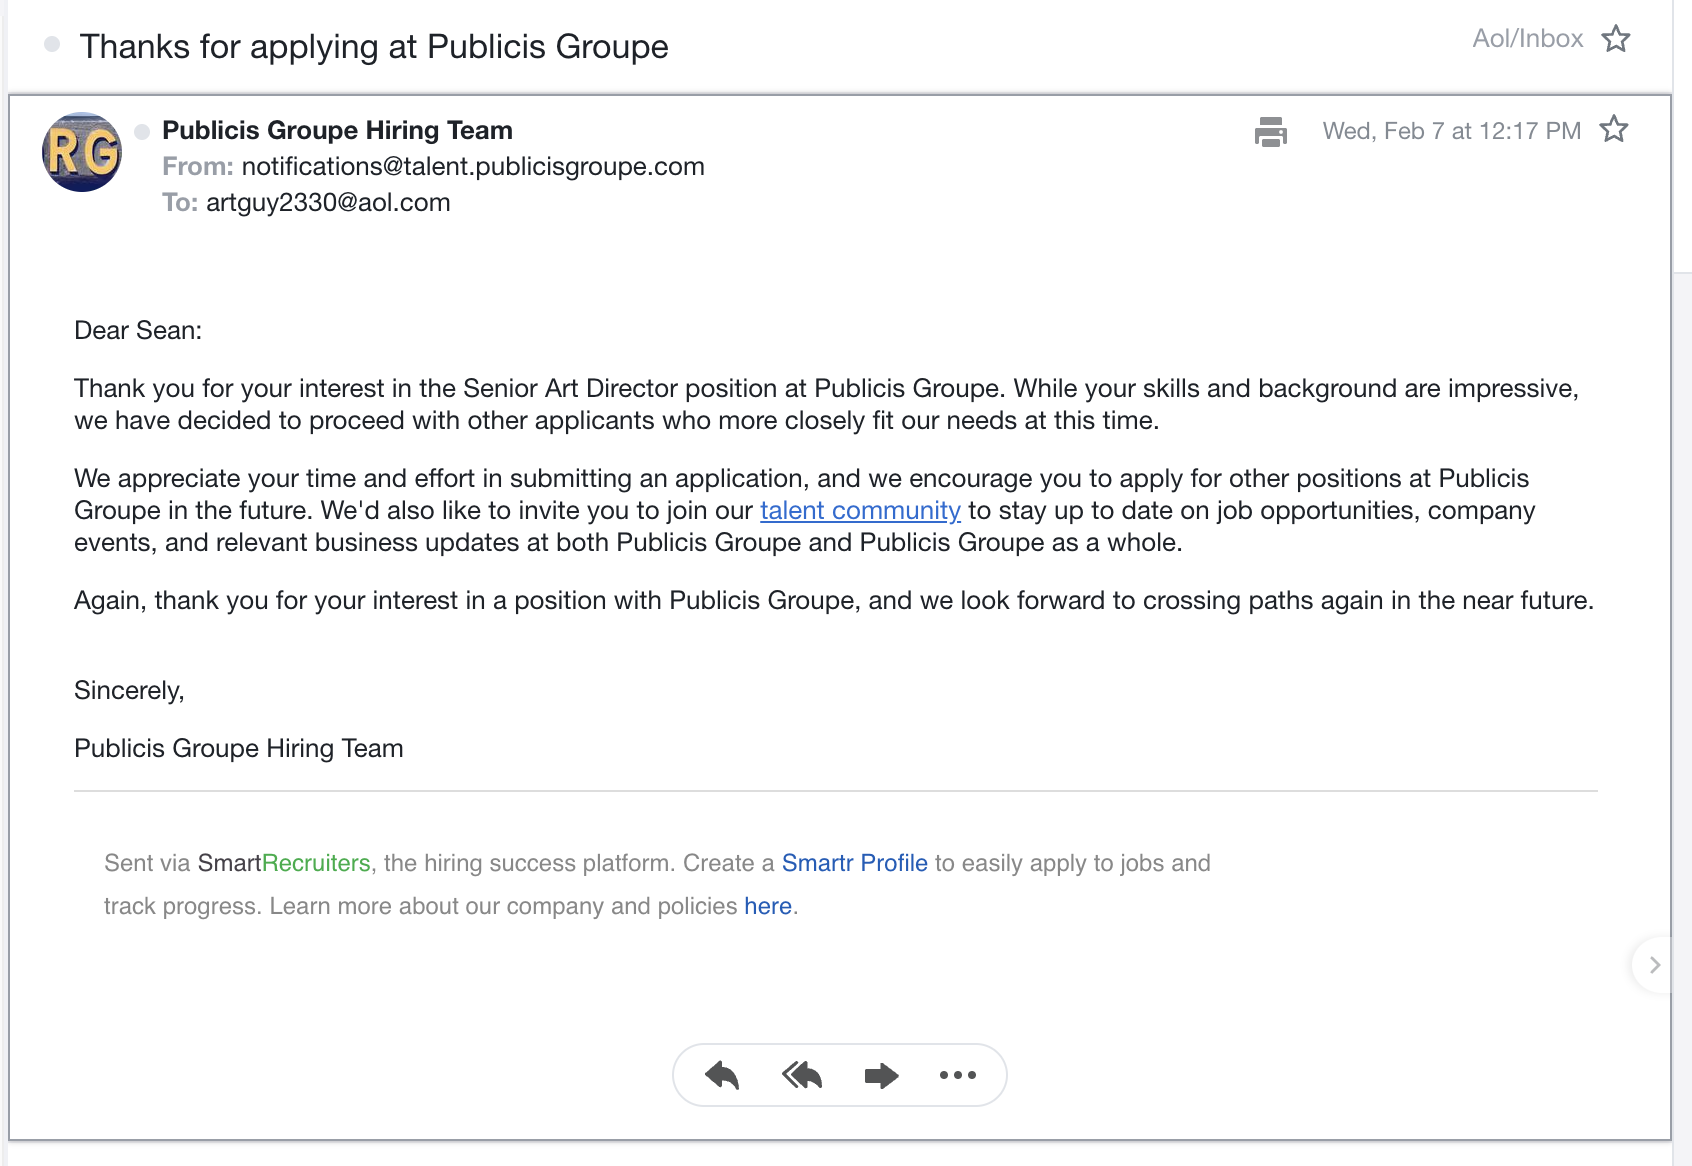Star the Publicis Groupe email thread
1692x1166 pixels.
point(1616,39)
